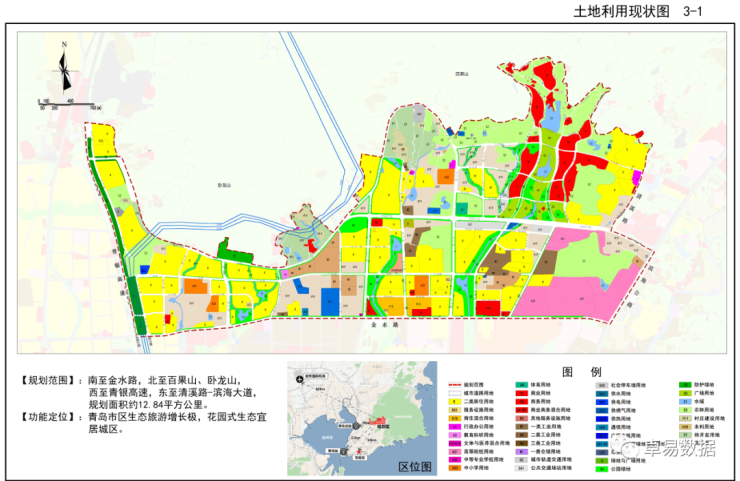Image resolution: width=740 pixels, height=481 pixels.
Task: Click the 中等专业学校用地 legend label
Action: click(484, 459)
